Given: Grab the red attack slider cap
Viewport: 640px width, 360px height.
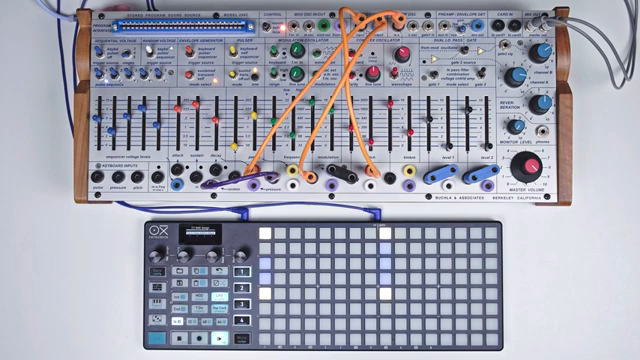Looking at the screenshot, I should tap(178, 109).
